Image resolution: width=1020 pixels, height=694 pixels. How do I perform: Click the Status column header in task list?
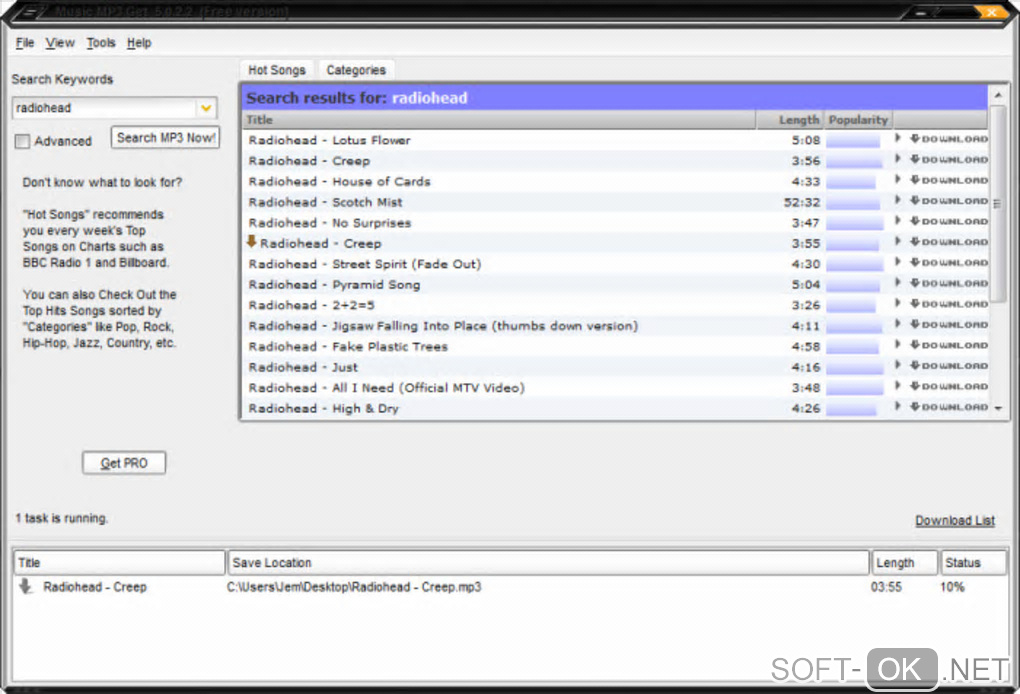973,563
